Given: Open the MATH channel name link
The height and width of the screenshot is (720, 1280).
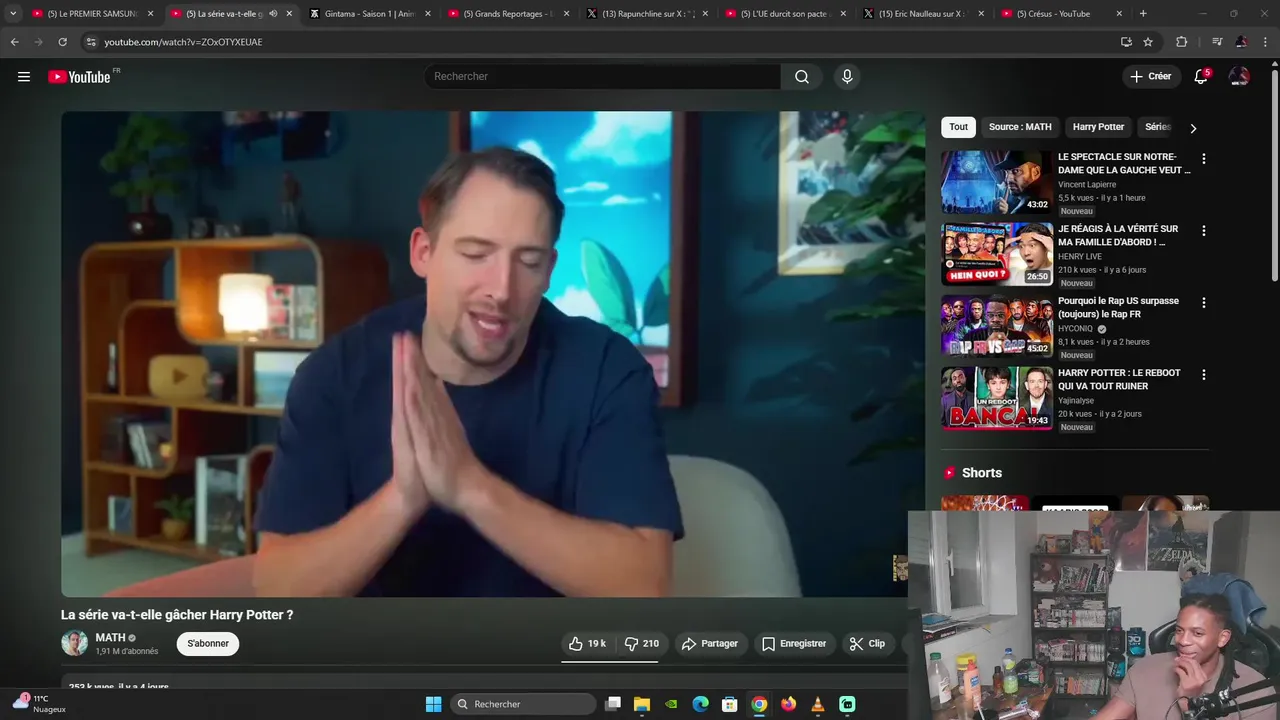Looking at the screenshot, I should (110, 637).
